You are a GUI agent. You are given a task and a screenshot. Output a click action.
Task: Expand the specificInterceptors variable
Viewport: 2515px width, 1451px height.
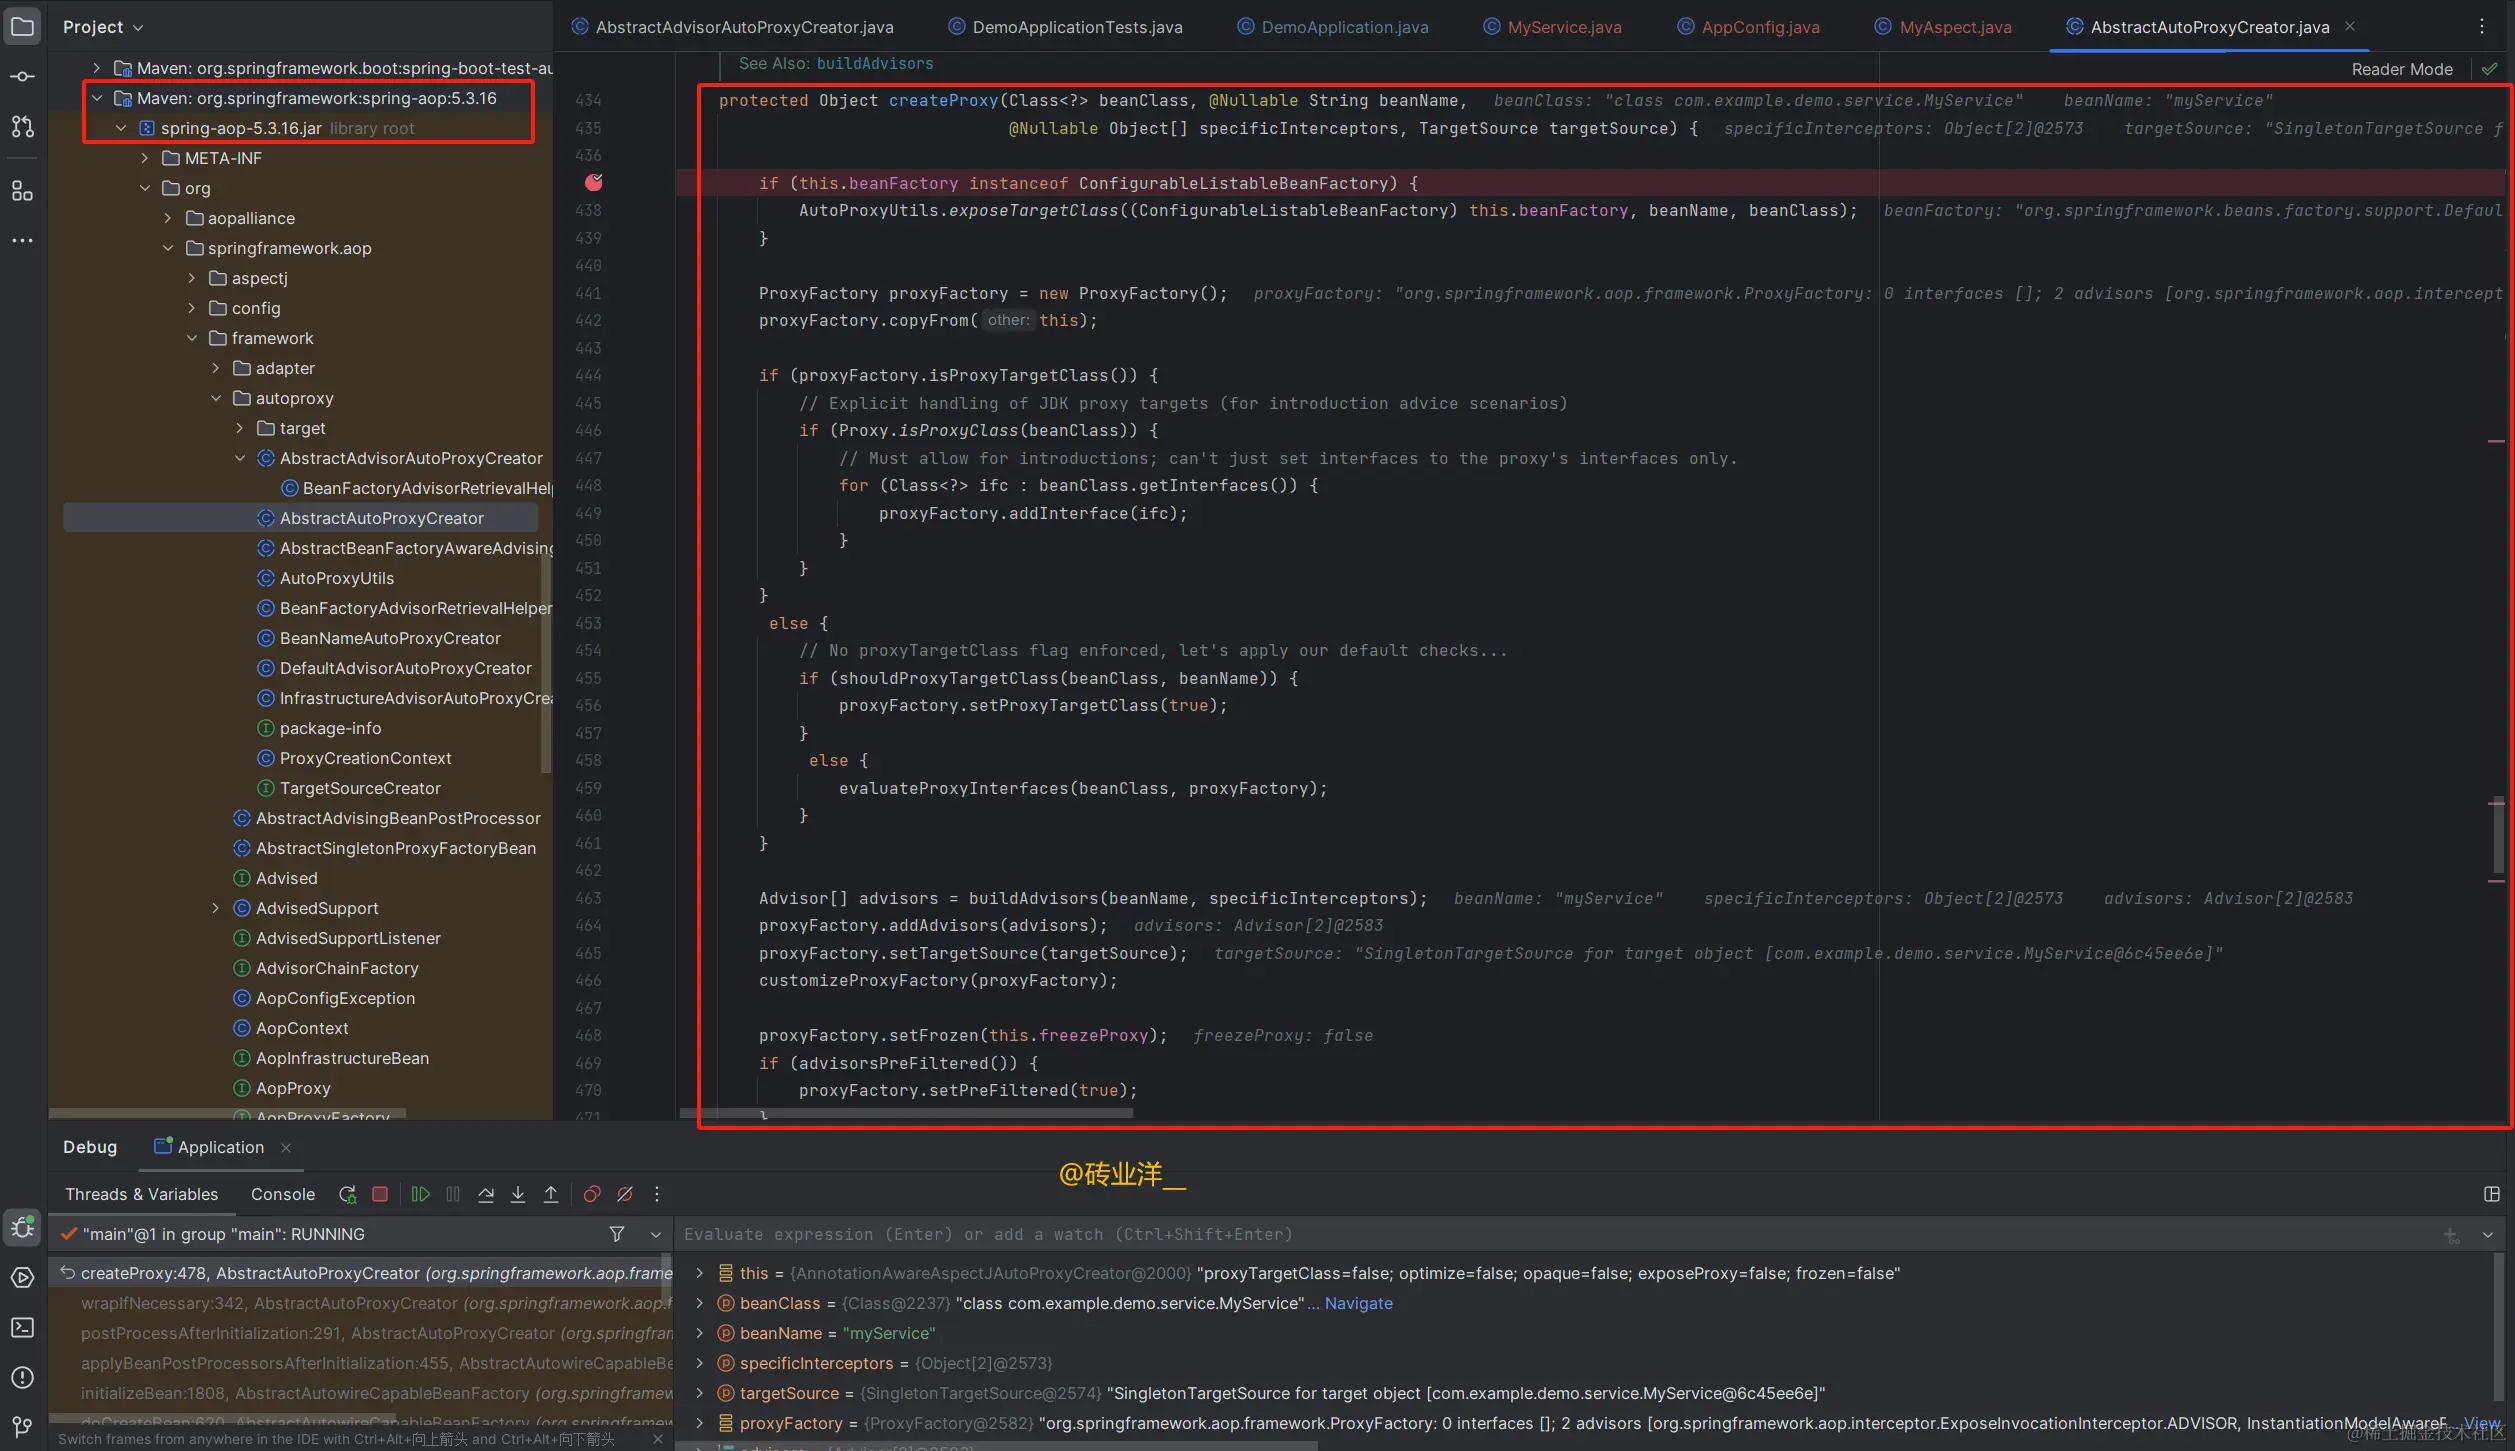pos(700,1363)
